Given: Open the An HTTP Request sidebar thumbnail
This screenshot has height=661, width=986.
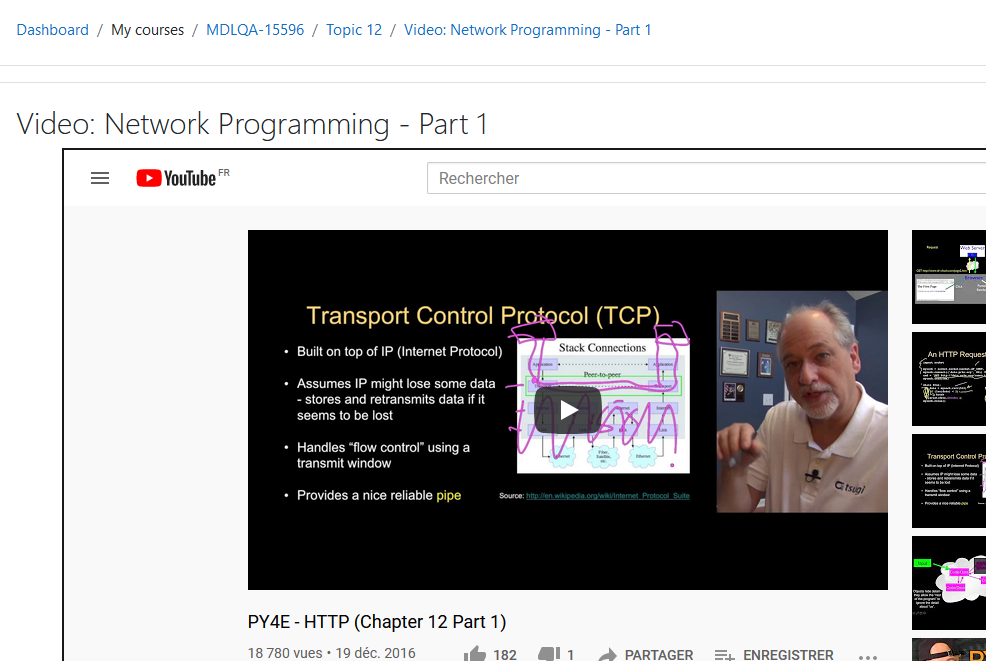Looking at the screenshot, I should coord(949,379).
